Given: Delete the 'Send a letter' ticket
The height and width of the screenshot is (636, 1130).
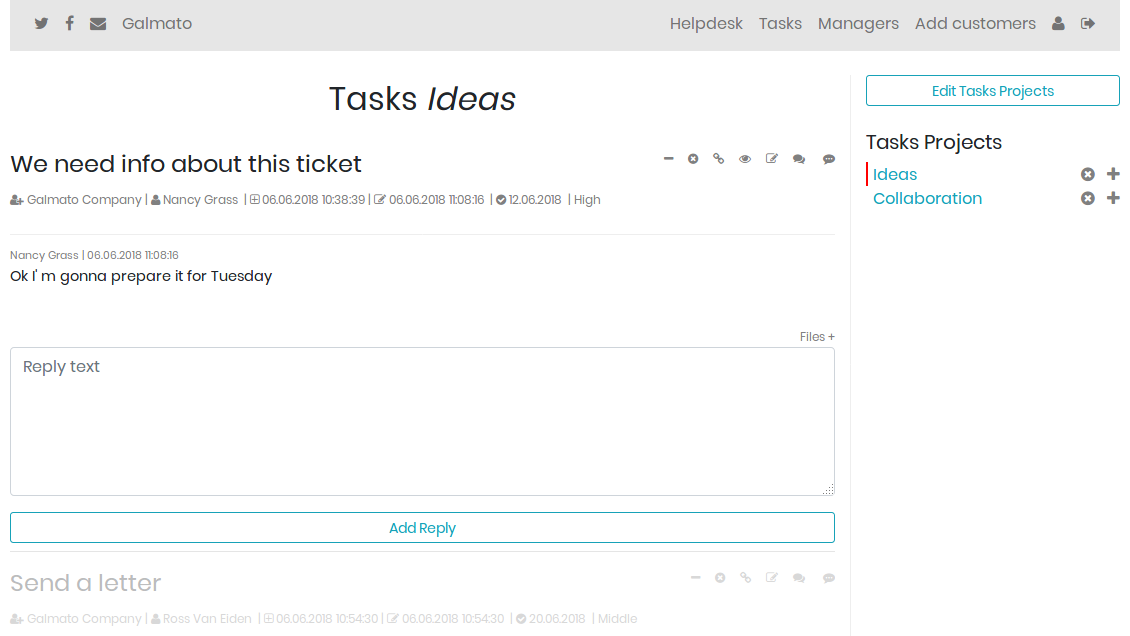Looking at the screenshot, I should coord(720,578).
